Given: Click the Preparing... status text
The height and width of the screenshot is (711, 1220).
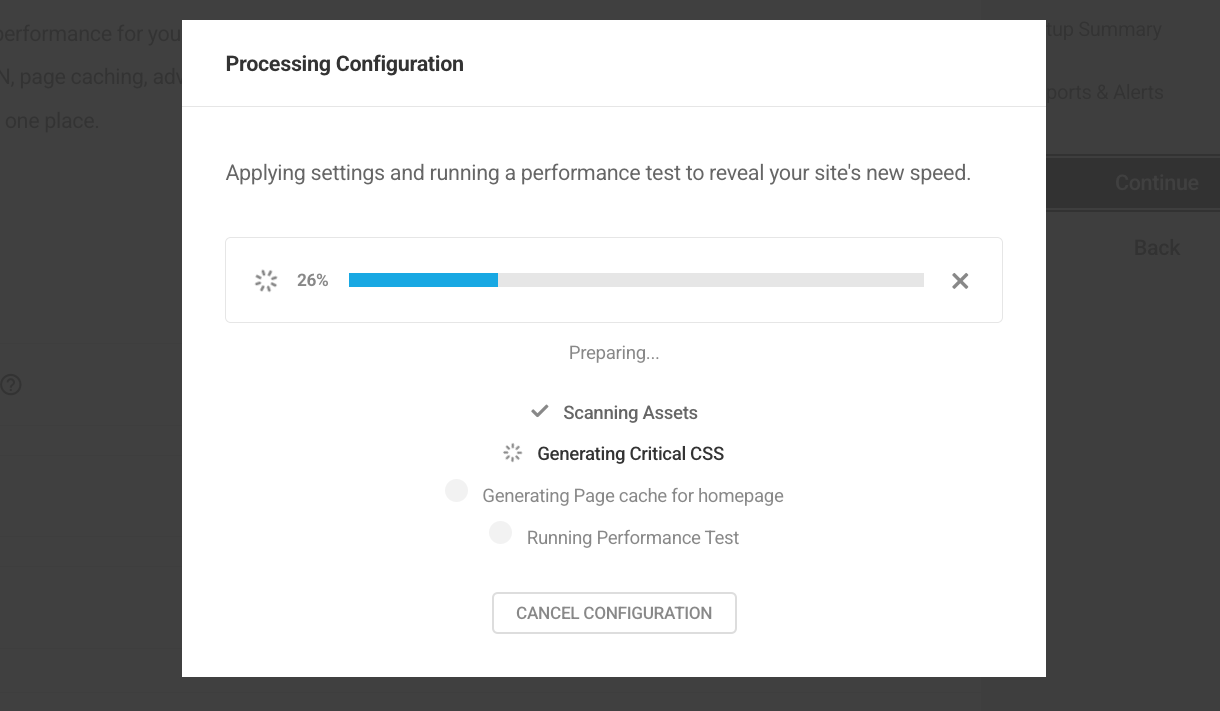Looking at the screenshot, I should (x=614, y=353).
